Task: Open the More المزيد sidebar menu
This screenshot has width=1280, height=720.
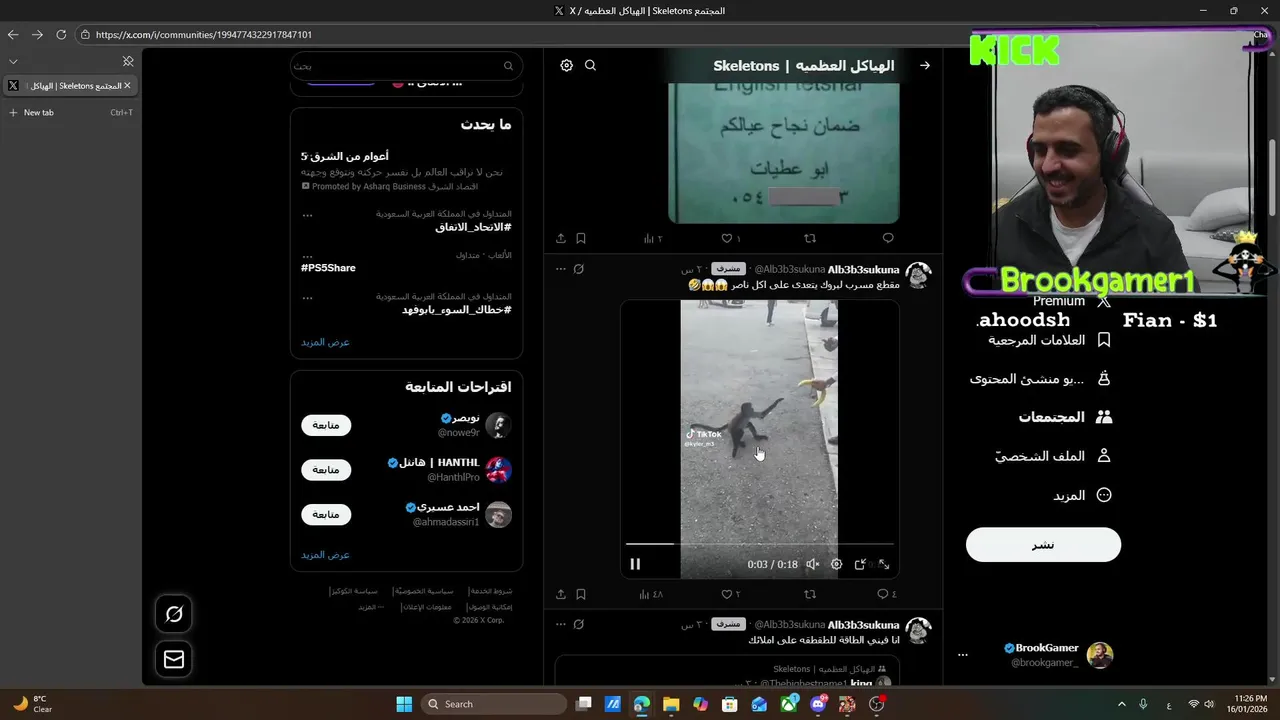Action: (1082, 495)
